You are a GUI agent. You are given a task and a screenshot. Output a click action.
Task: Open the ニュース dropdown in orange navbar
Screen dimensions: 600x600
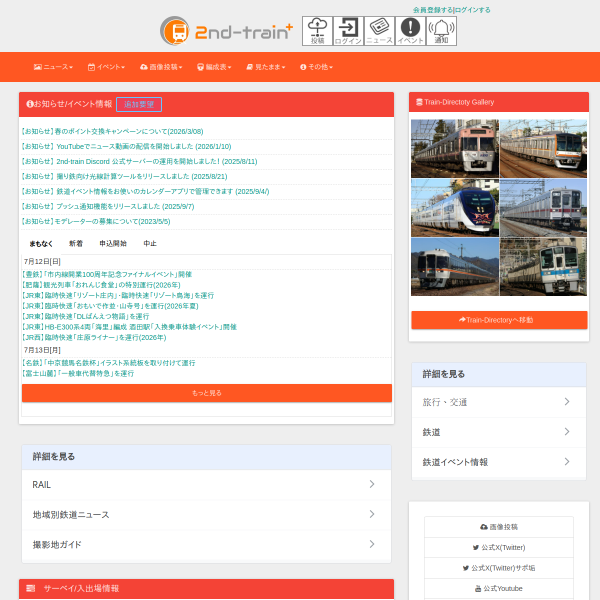(x=53, y=67)
